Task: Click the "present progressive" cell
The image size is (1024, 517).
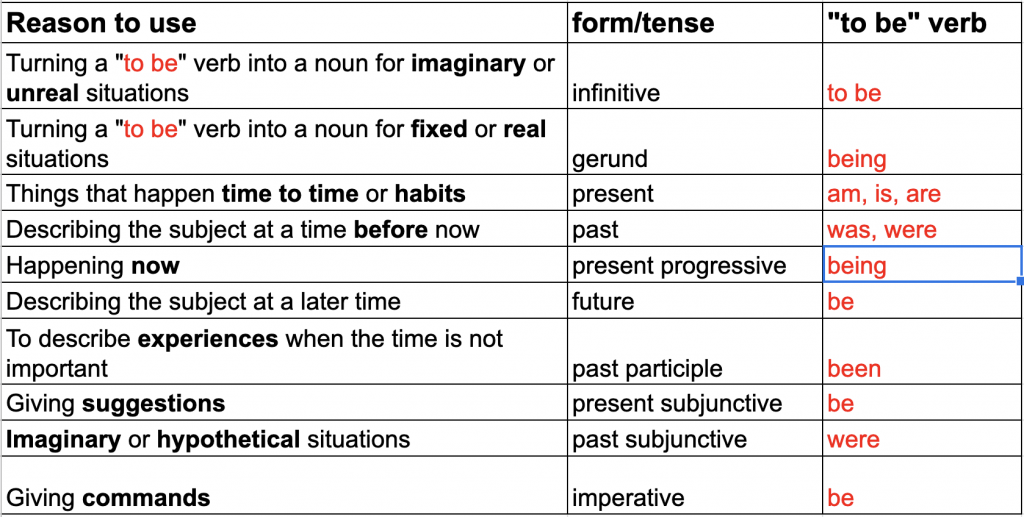Action: click(x=694, y=265)
